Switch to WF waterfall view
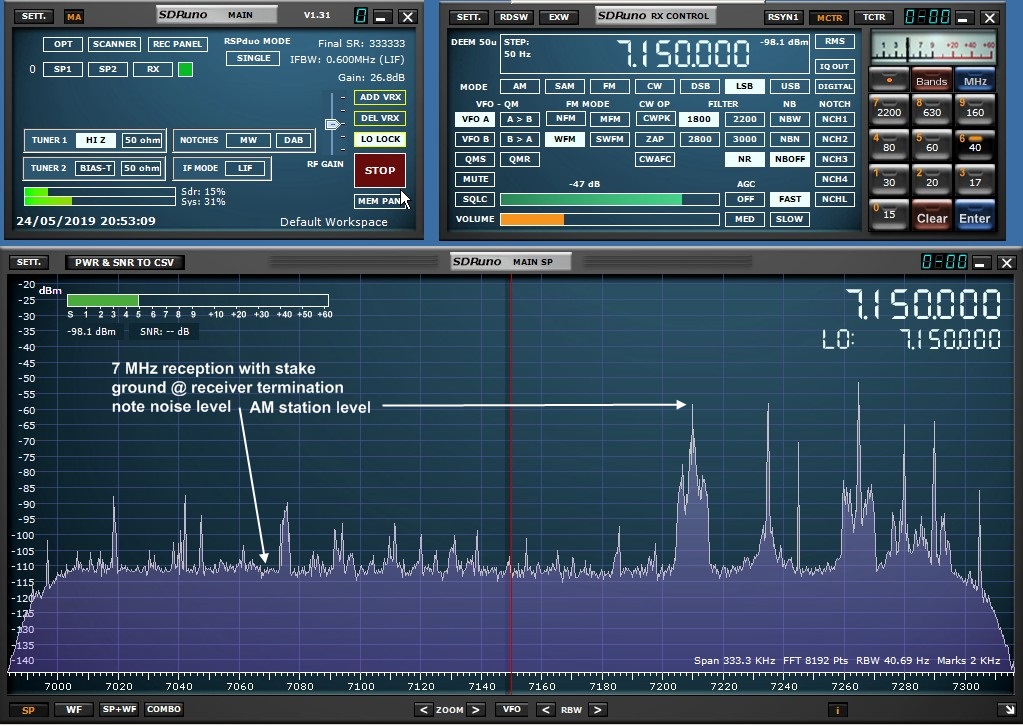 74,710
